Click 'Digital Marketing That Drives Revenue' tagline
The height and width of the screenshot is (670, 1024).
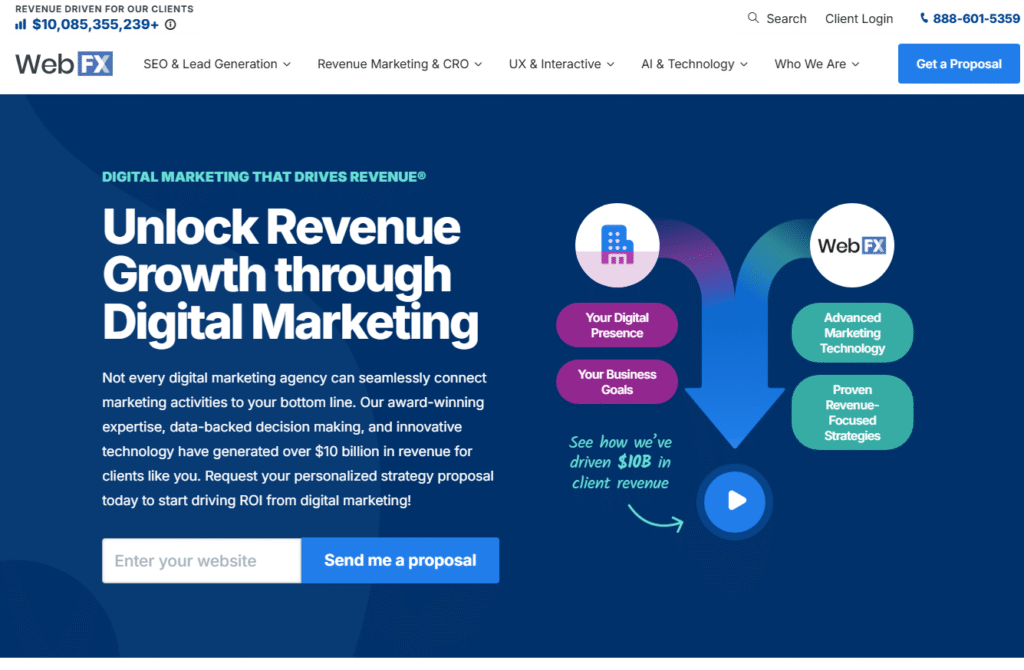point(264,176)
